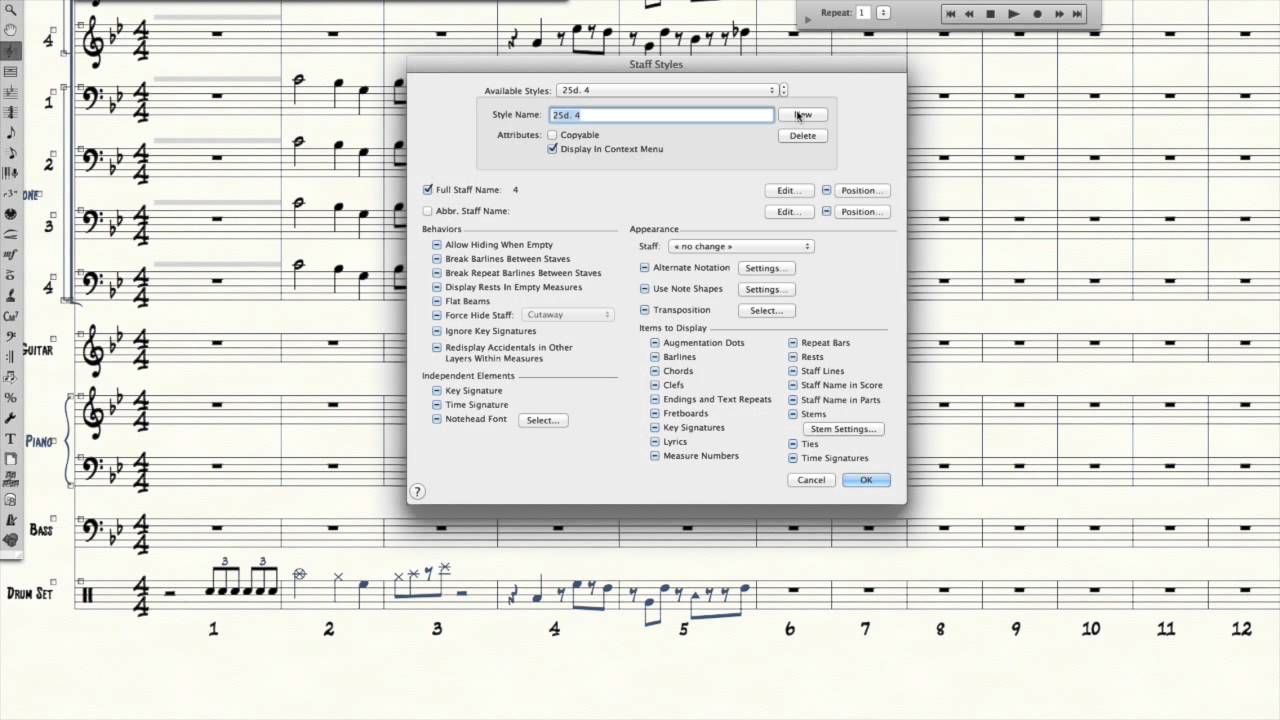The image size is (1280, 720).
Task: Jump playback to the end
Action: tap(1077, 14)
